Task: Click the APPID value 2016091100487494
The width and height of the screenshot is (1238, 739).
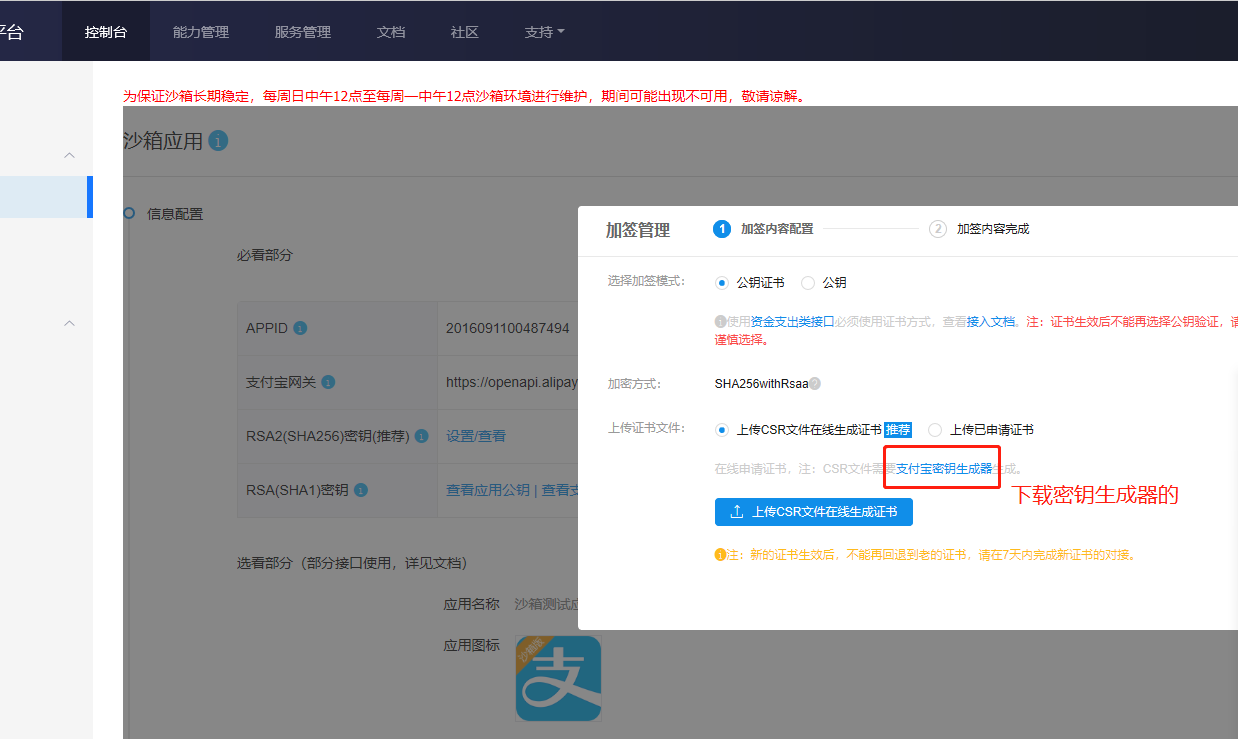Action: click(508, 328)
